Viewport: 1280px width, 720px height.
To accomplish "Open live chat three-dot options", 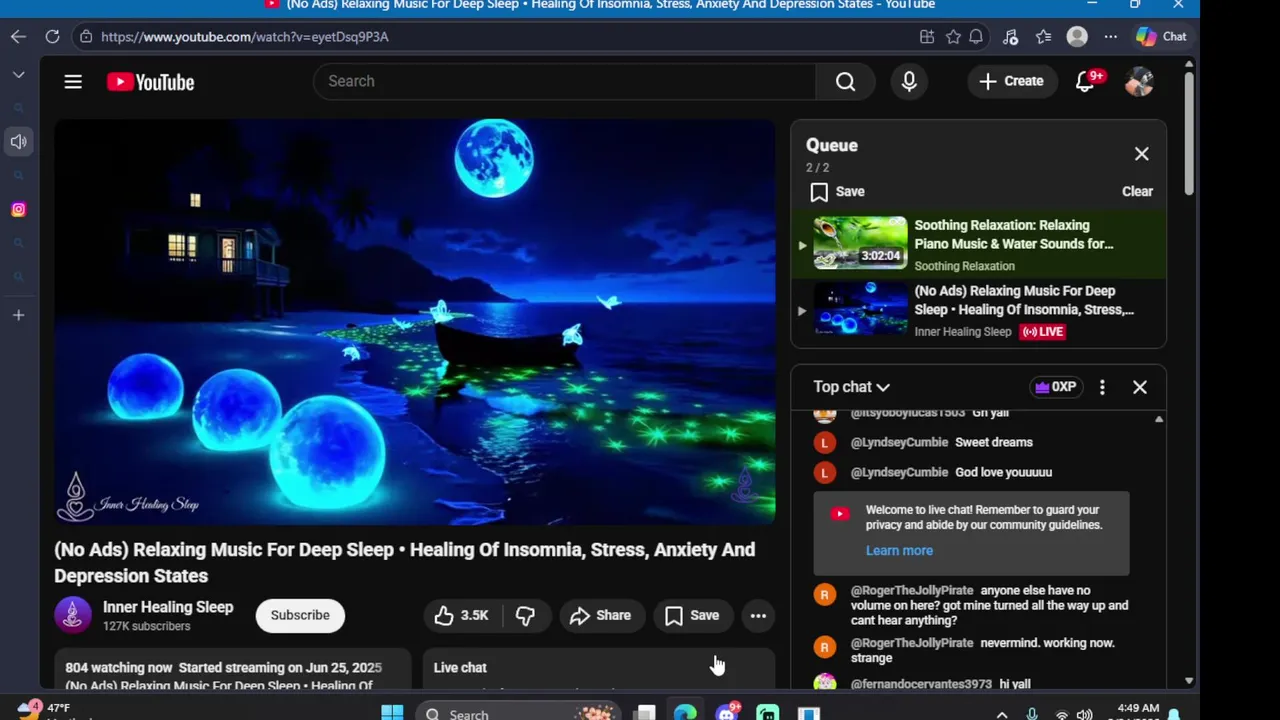I will coord(1102,387).
